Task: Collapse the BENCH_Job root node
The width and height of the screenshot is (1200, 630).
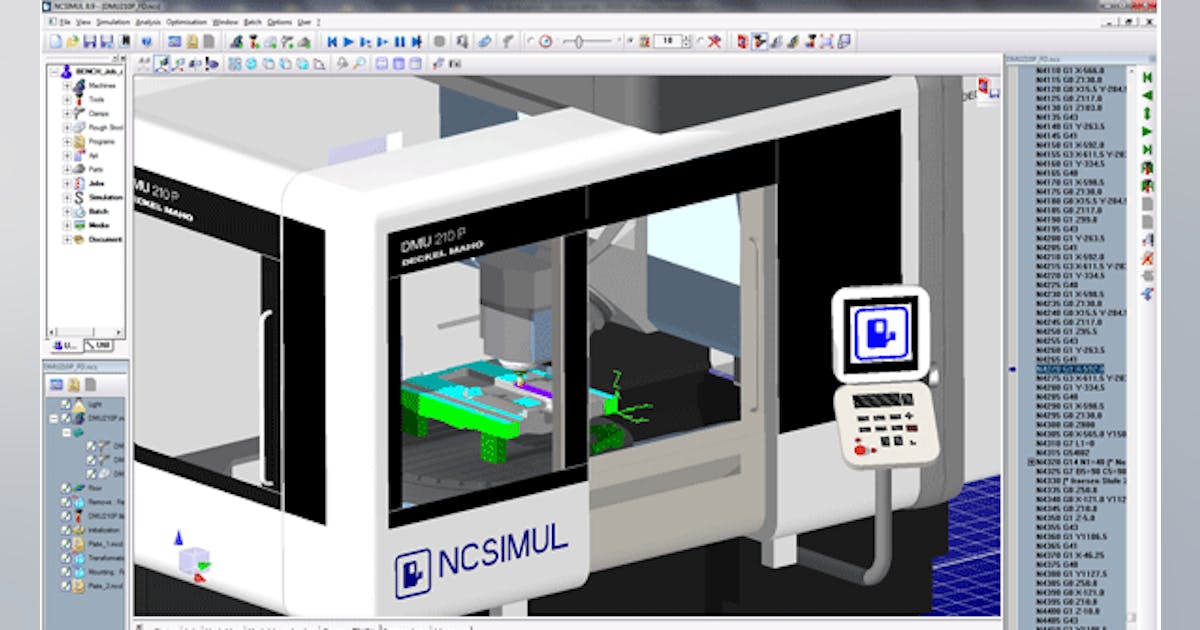Action: tap(54, 72)
